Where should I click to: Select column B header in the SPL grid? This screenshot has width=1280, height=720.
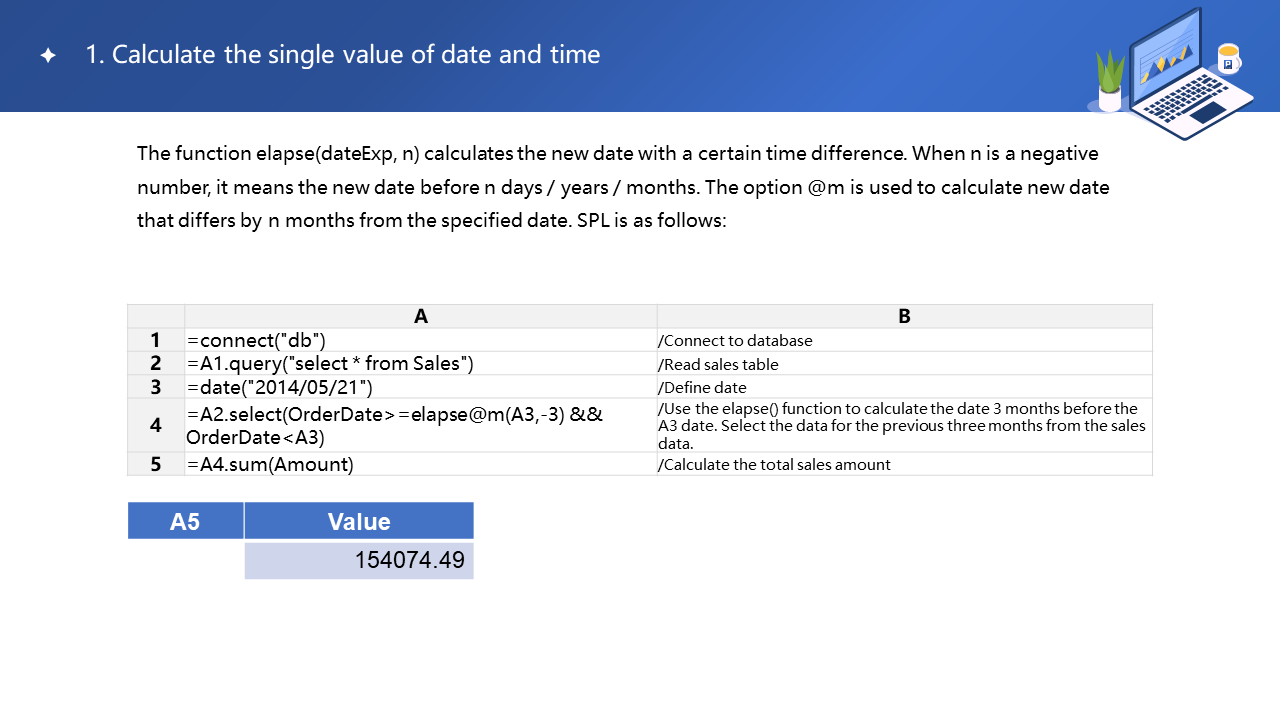[x=904, y=316]
